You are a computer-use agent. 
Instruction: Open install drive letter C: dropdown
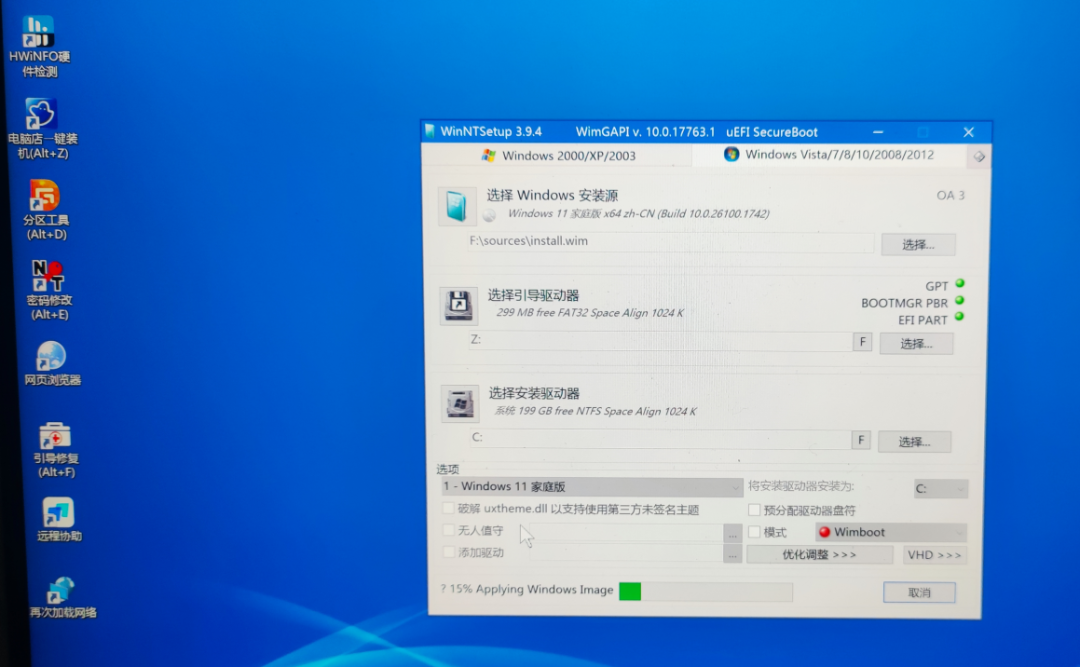(x=940, y=489)
